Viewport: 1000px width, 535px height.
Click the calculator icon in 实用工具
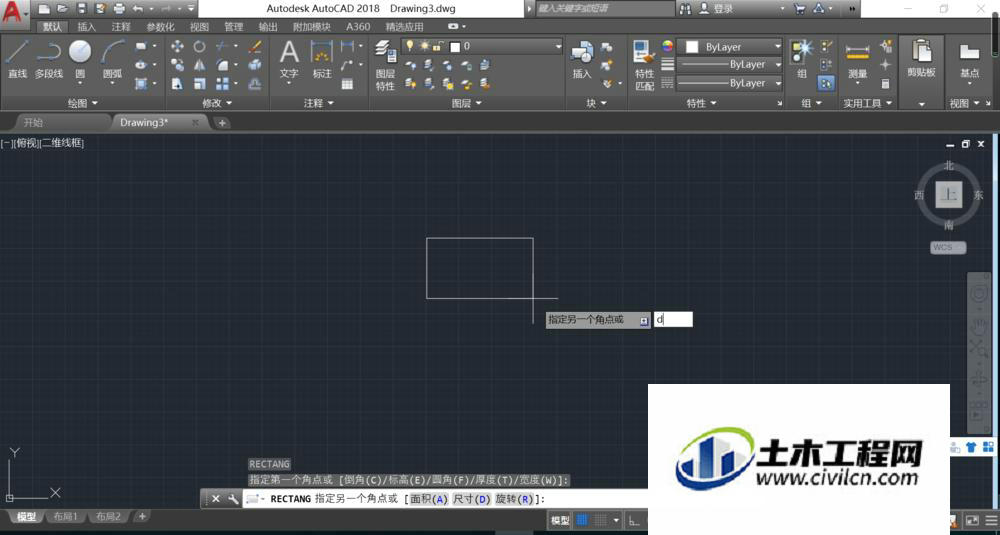point(885,84)
